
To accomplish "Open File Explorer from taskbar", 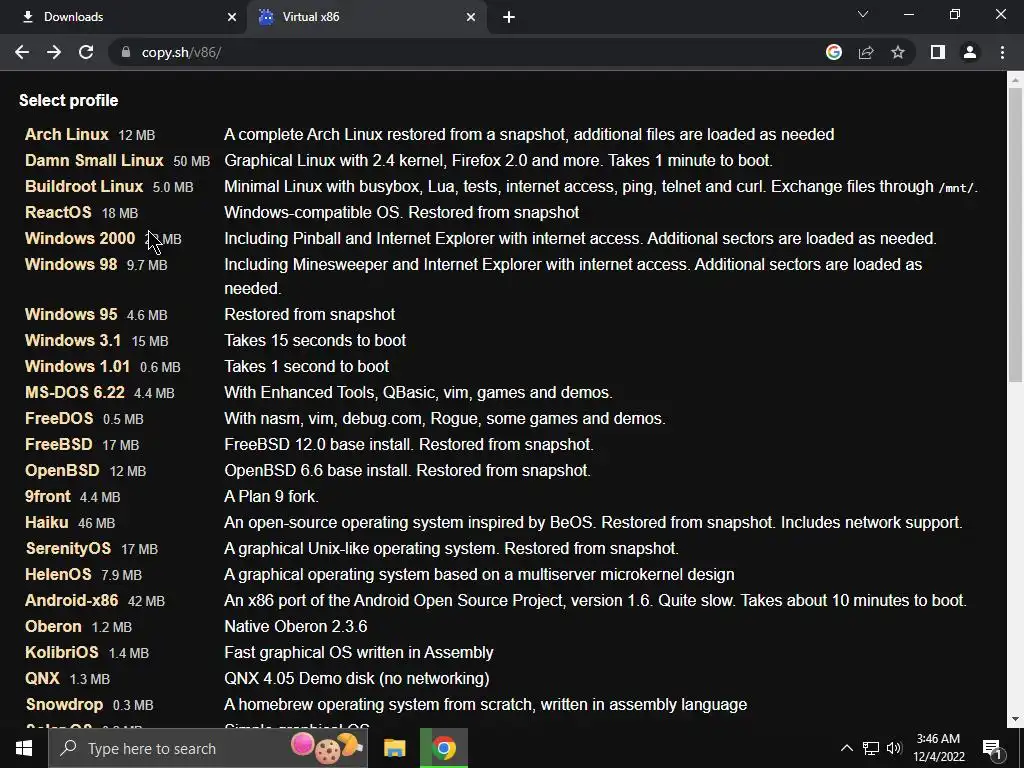I will pyautogui.click(x=394, y=748).
